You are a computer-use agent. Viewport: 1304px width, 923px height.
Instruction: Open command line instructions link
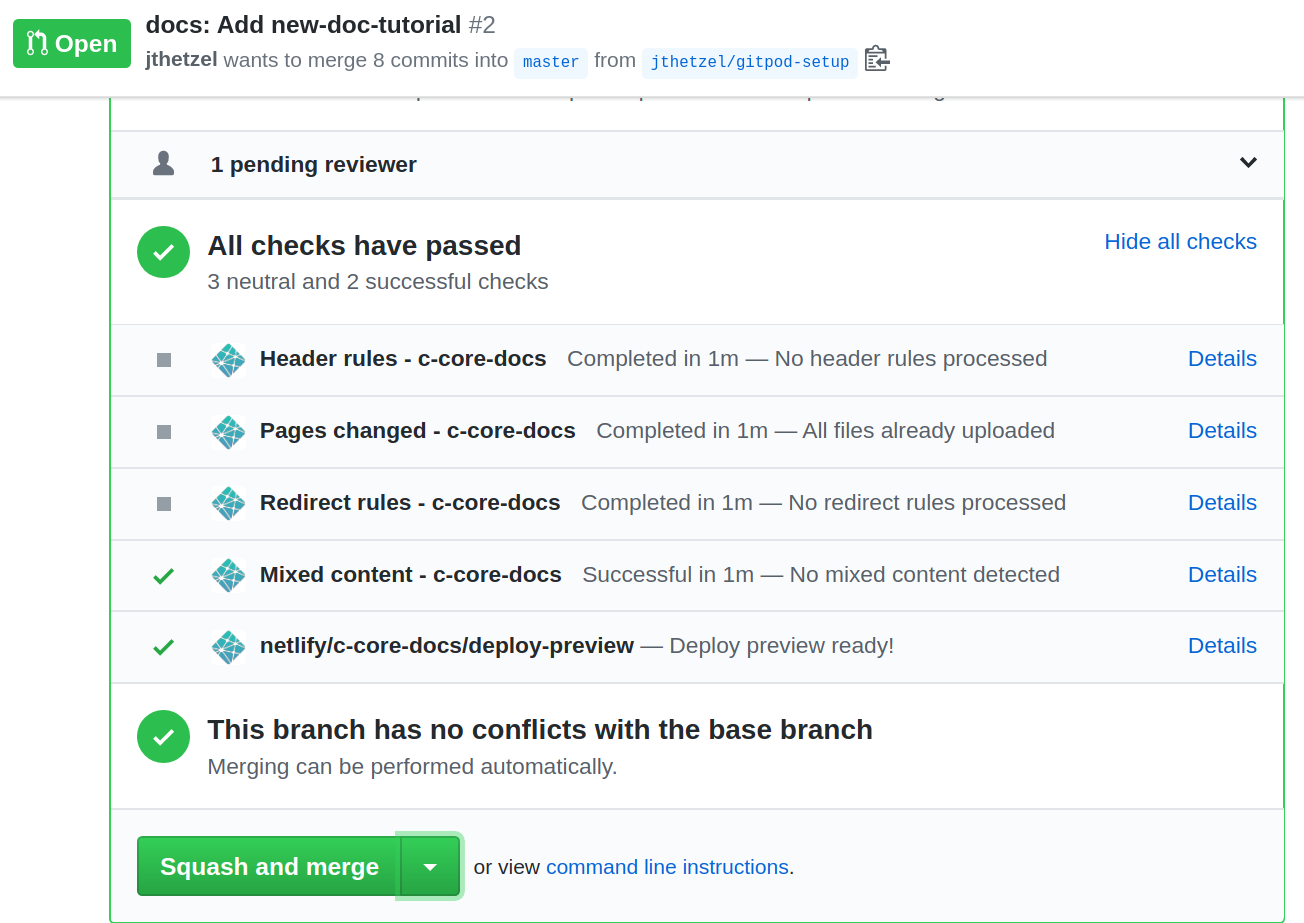(x=667, y=867)
